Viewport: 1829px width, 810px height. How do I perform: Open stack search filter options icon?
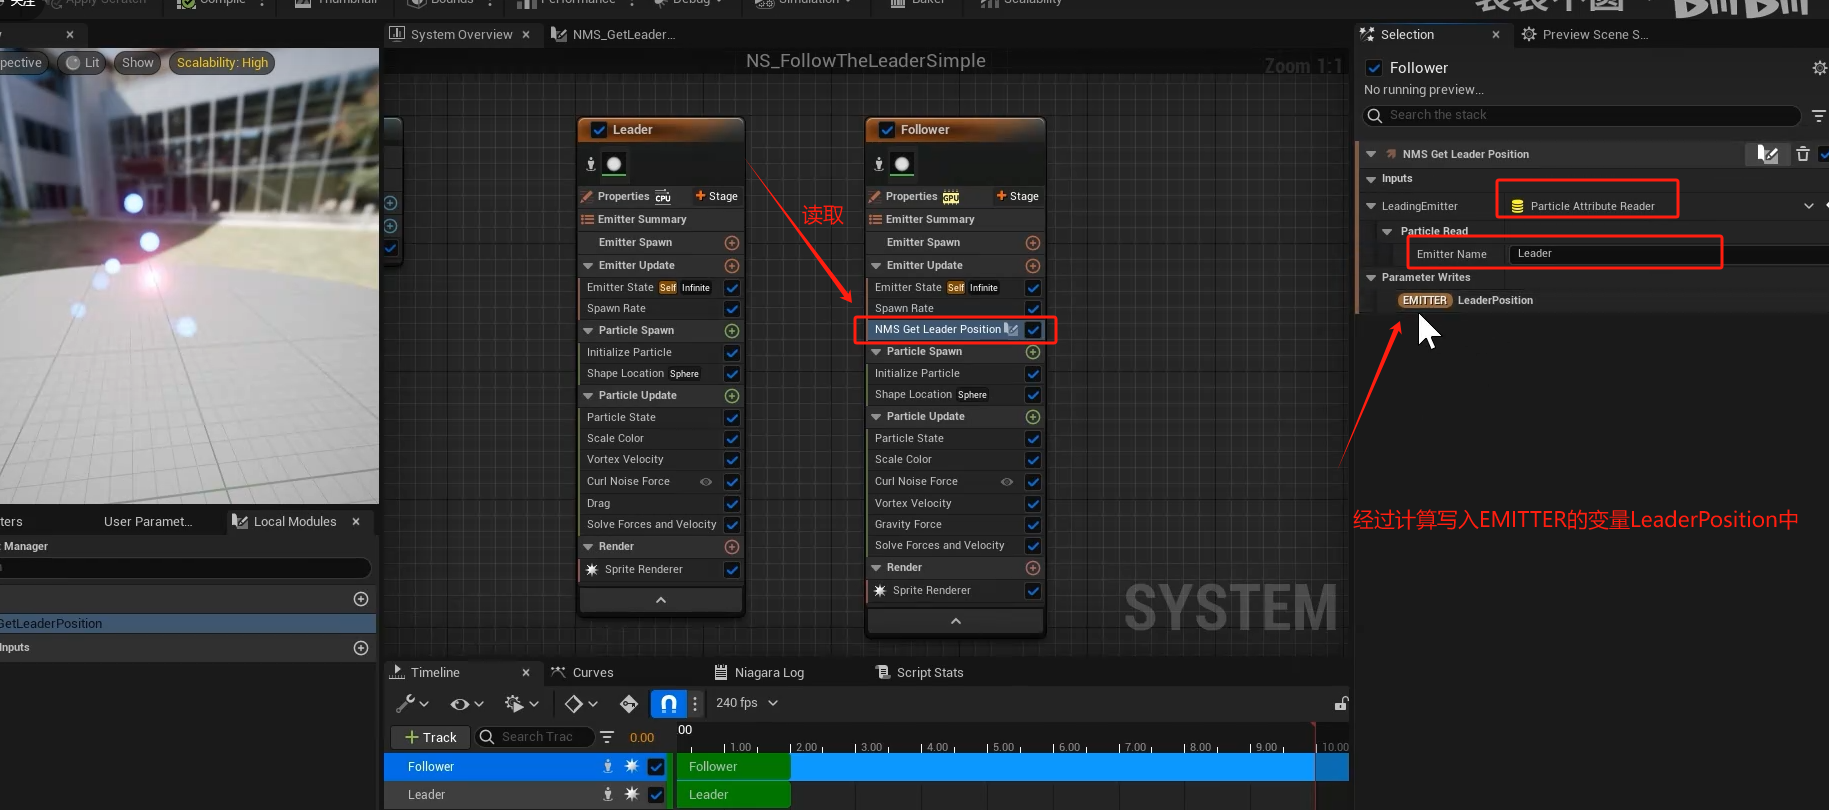[x=1818, y=116]
